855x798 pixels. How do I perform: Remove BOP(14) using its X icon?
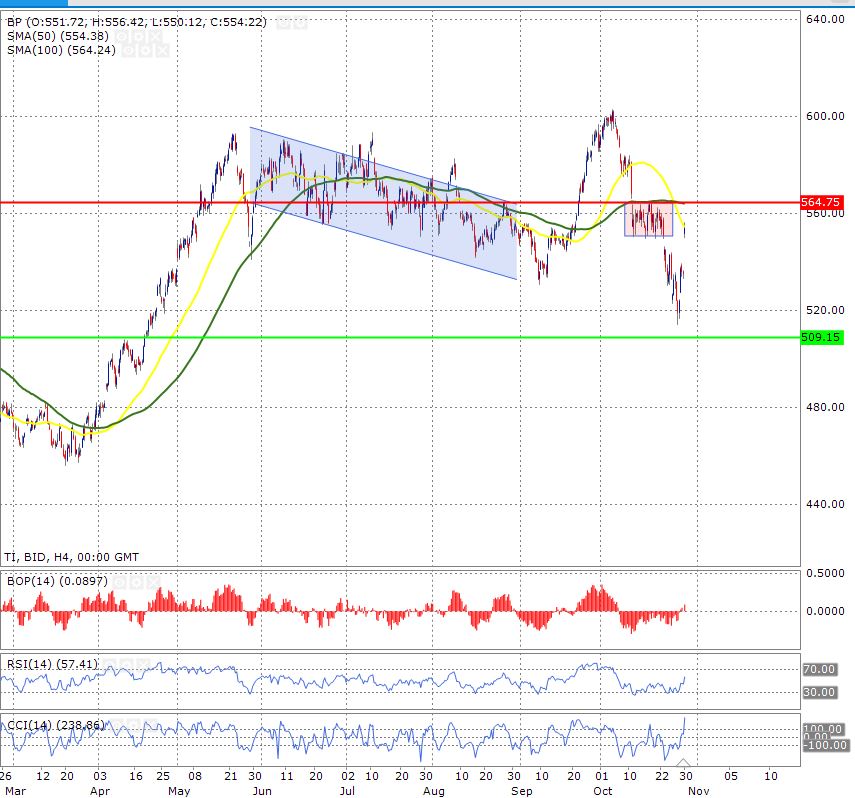coord(153,582)
